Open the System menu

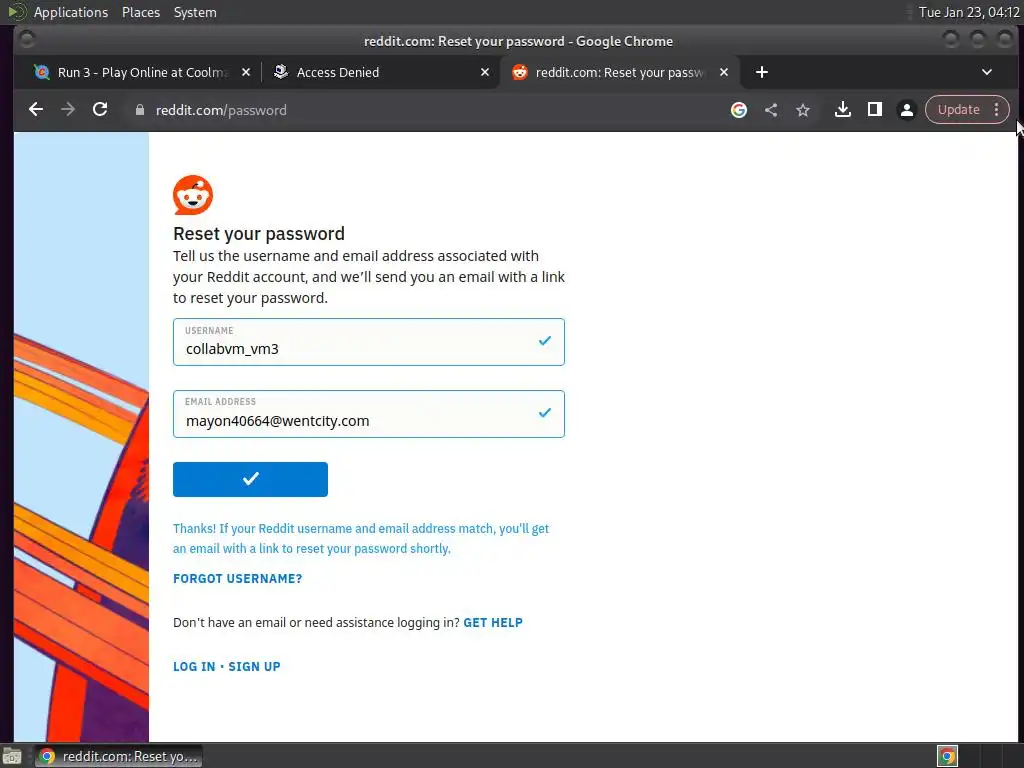pyautogui.click(x=195, y=12)
